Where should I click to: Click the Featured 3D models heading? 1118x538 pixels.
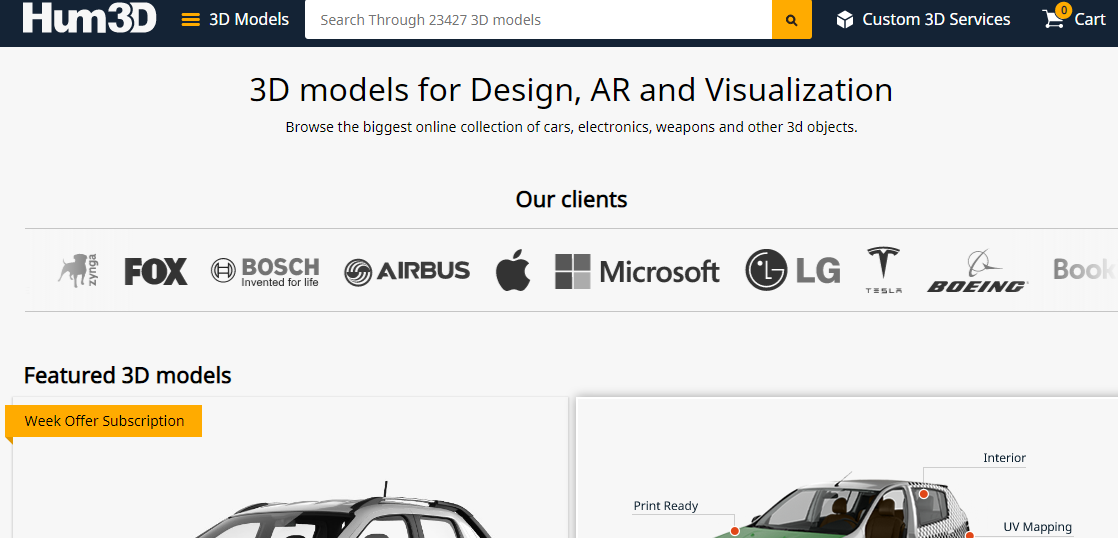coord(128,375)
